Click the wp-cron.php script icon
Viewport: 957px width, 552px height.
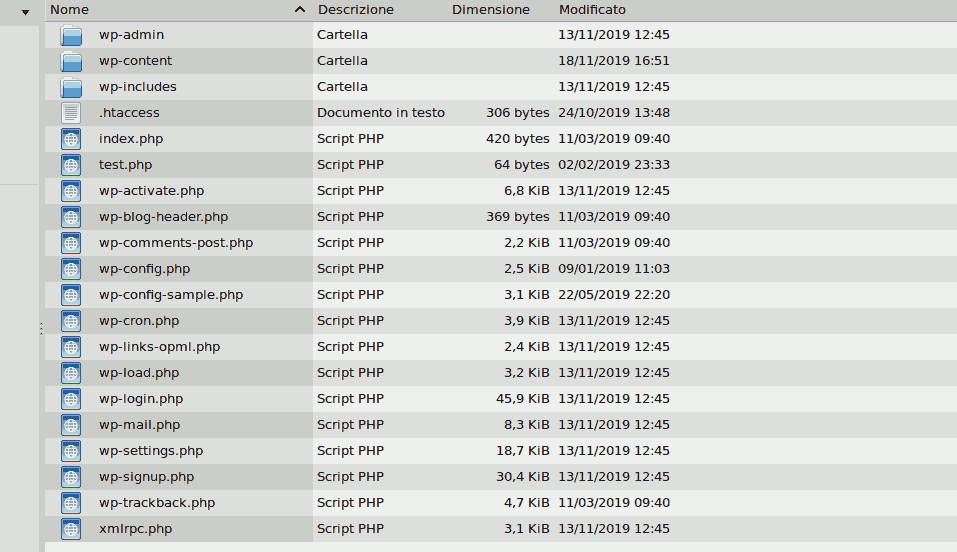71,321
